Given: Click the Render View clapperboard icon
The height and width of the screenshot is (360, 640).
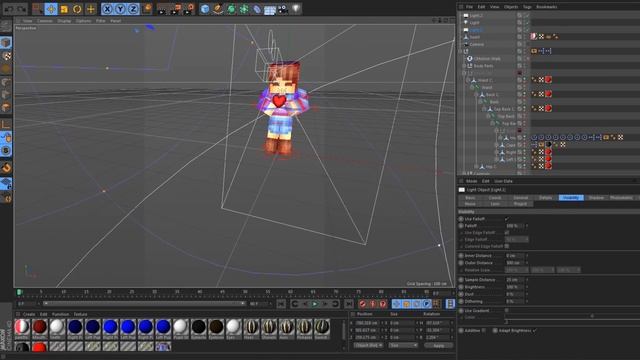Looking at the screenshot, I should [x=163, y=9].
